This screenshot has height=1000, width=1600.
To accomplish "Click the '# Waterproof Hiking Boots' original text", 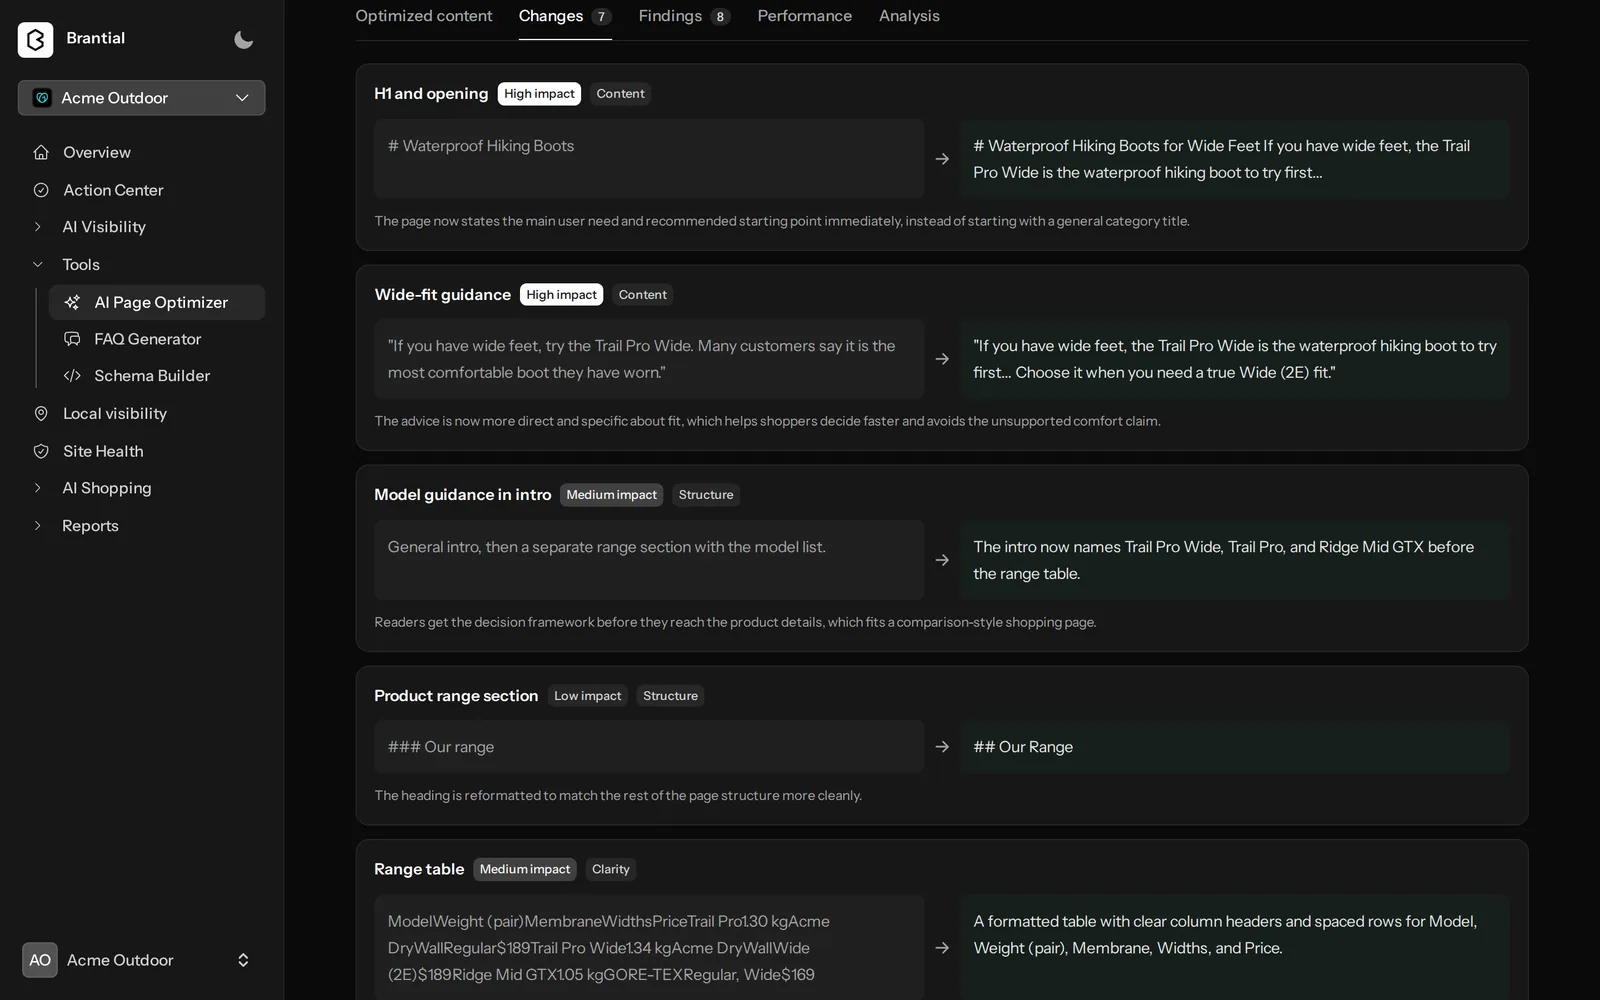I will coord(481,146).
